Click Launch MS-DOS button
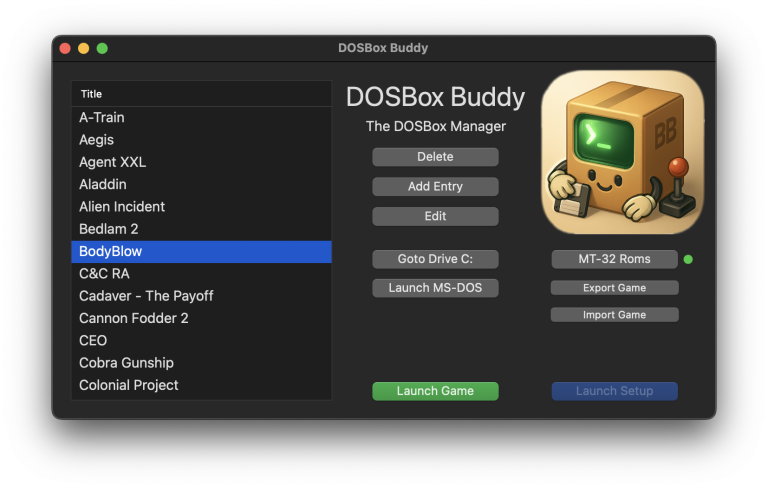 point(435,288)
